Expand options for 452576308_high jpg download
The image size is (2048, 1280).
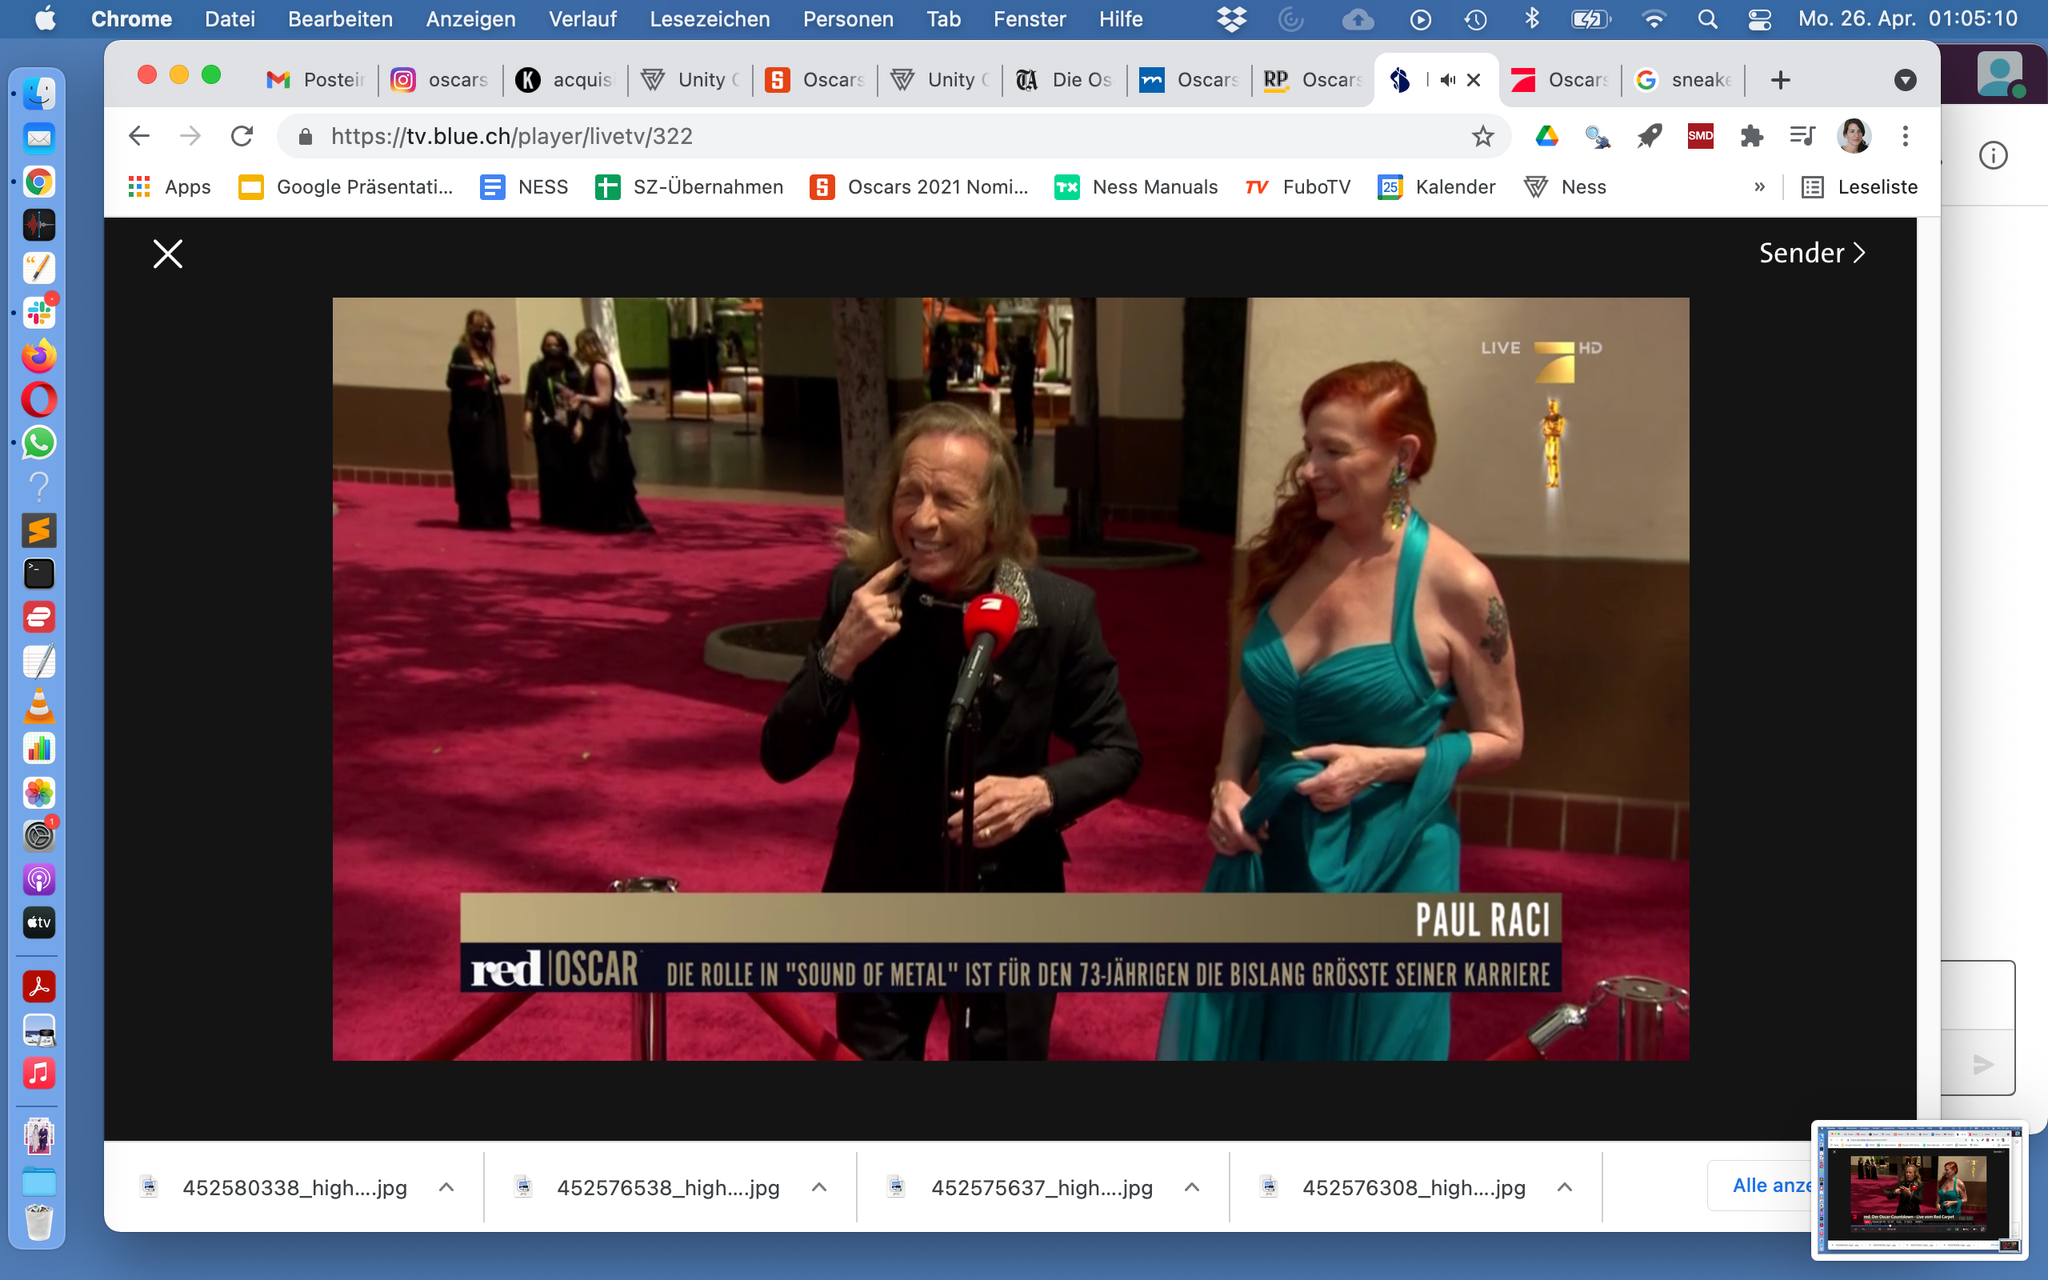(x=1565, y=1187)
